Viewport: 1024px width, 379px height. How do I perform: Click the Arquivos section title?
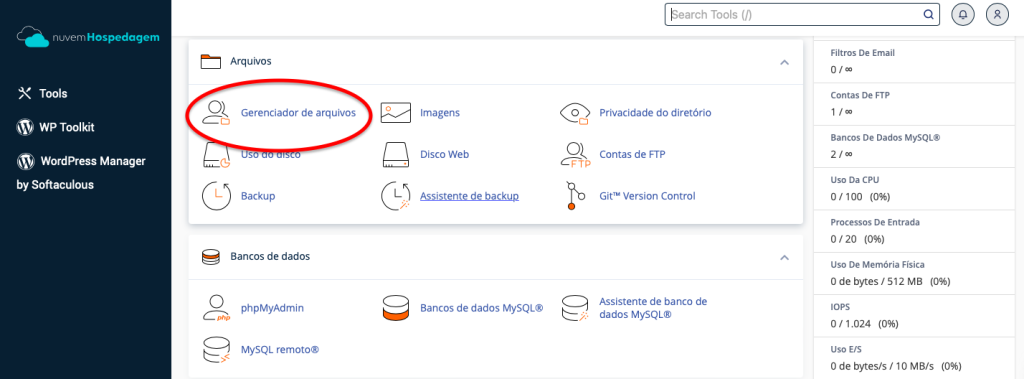tap(251, 61)
